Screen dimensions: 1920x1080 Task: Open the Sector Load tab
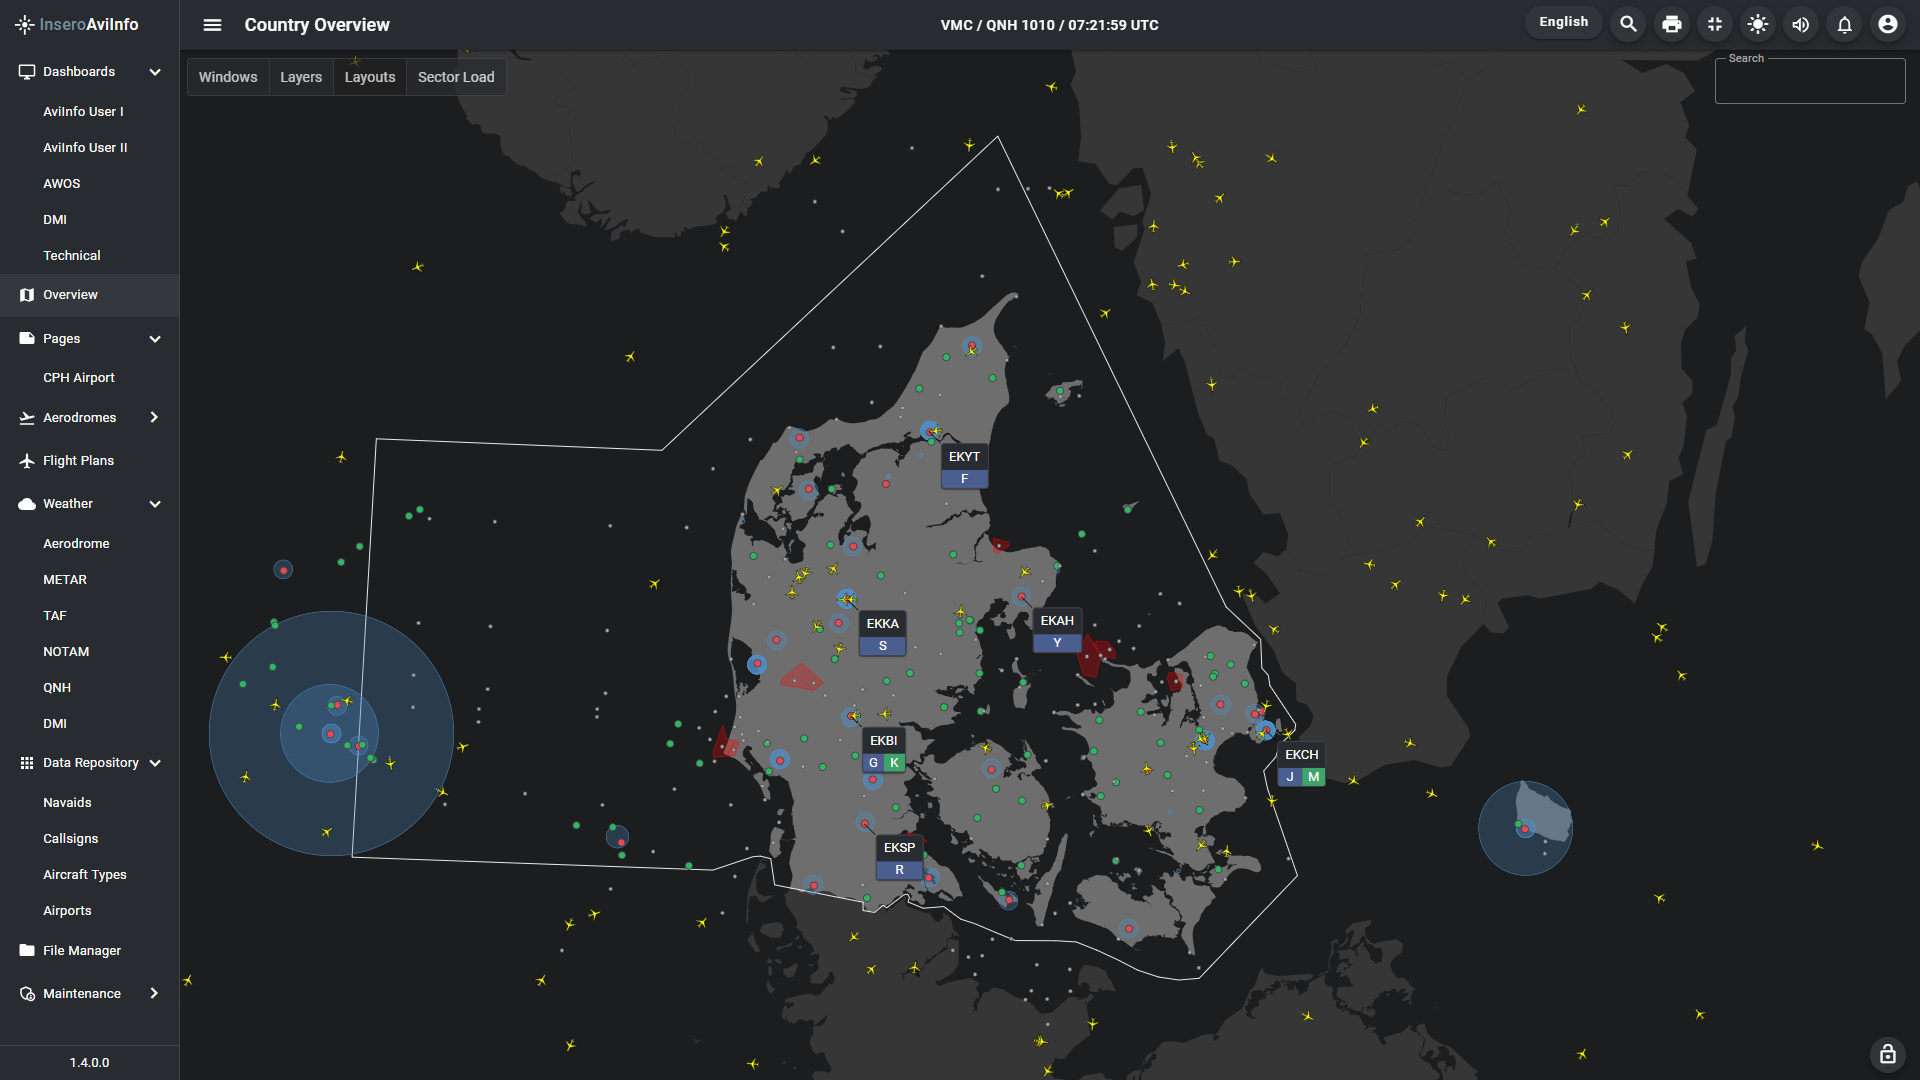pos(455,77)
